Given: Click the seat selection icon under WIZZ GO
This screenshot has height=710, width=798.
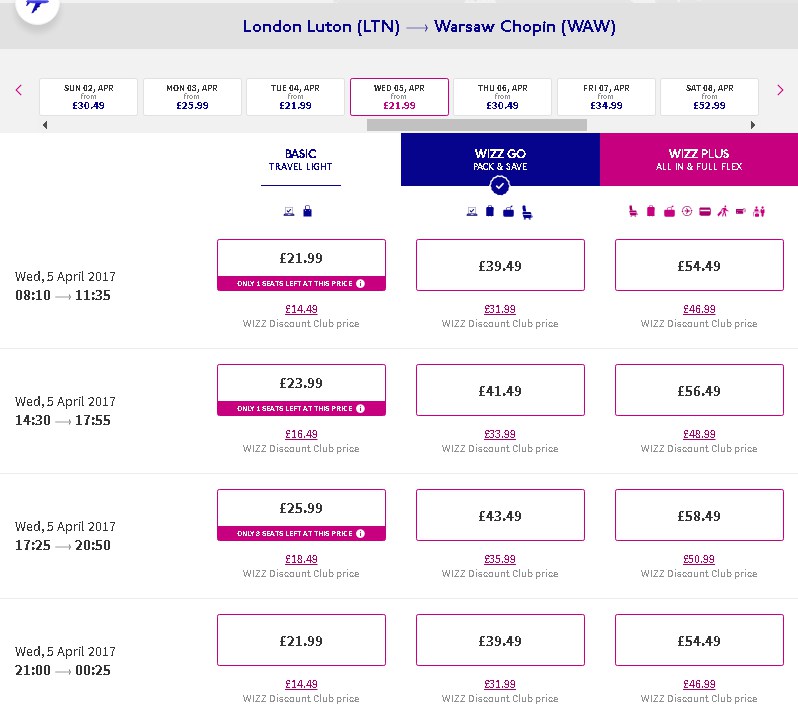Looking at the screenshot, I should point(527,213).
